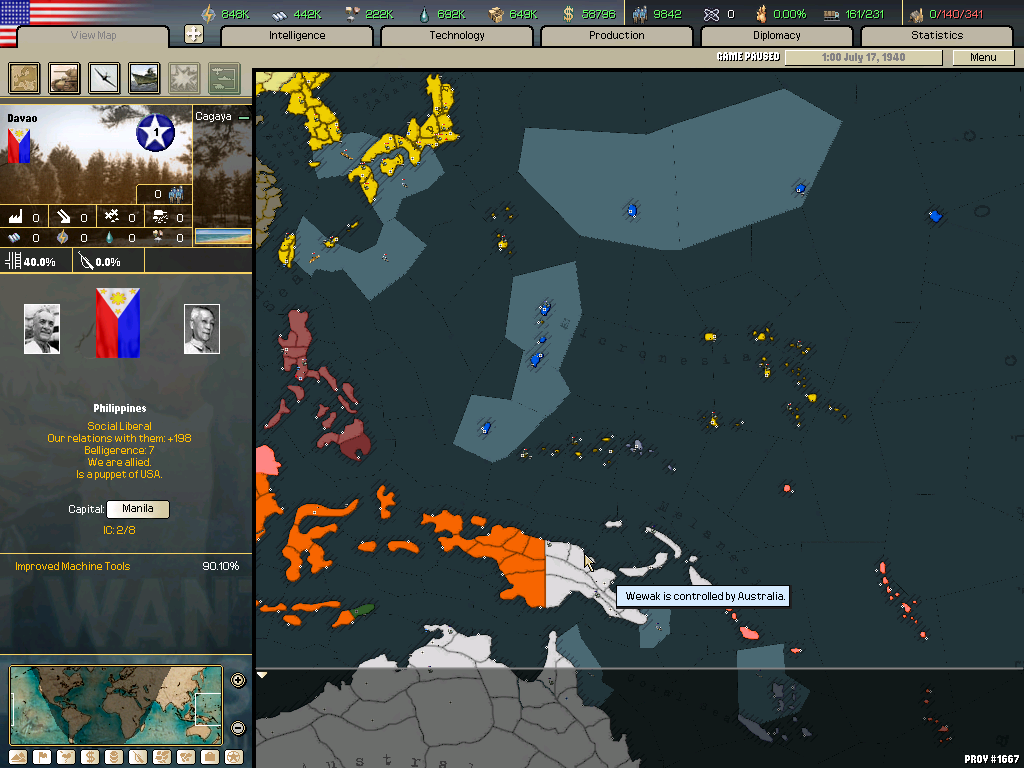Enable the terrain map mode mountain button

(17, 757)
